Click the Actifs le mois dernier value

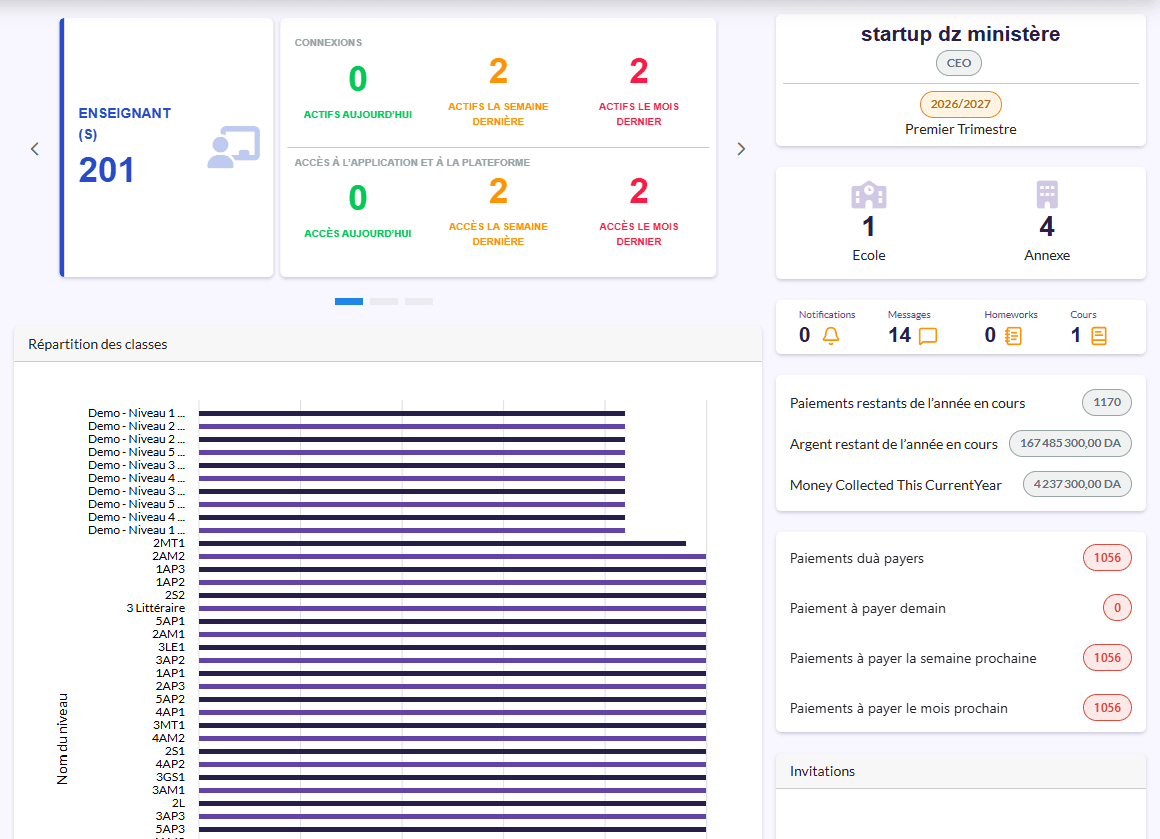(x=639, y=71)
